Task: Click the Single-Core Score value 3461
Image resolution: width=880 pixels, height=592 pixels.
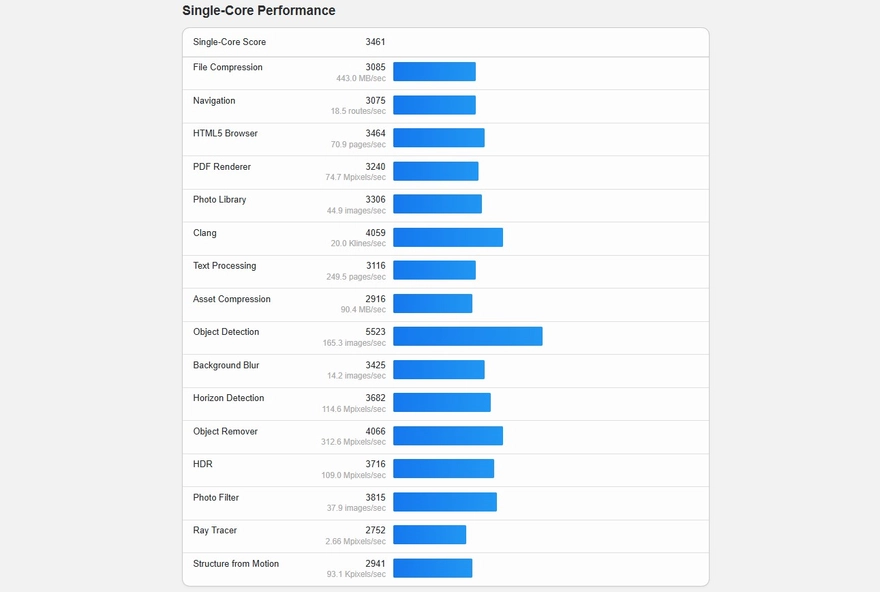Action: [375, 42]
